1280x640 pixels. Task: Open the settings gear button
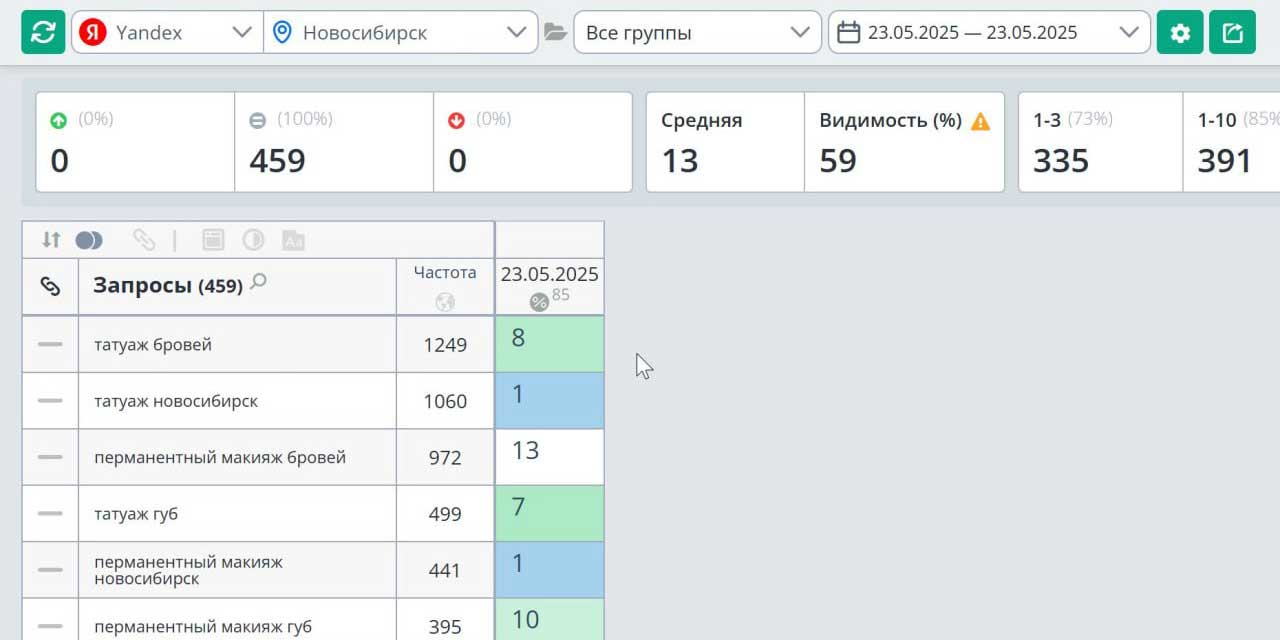pyautogui.click(x=1180, y=32)
